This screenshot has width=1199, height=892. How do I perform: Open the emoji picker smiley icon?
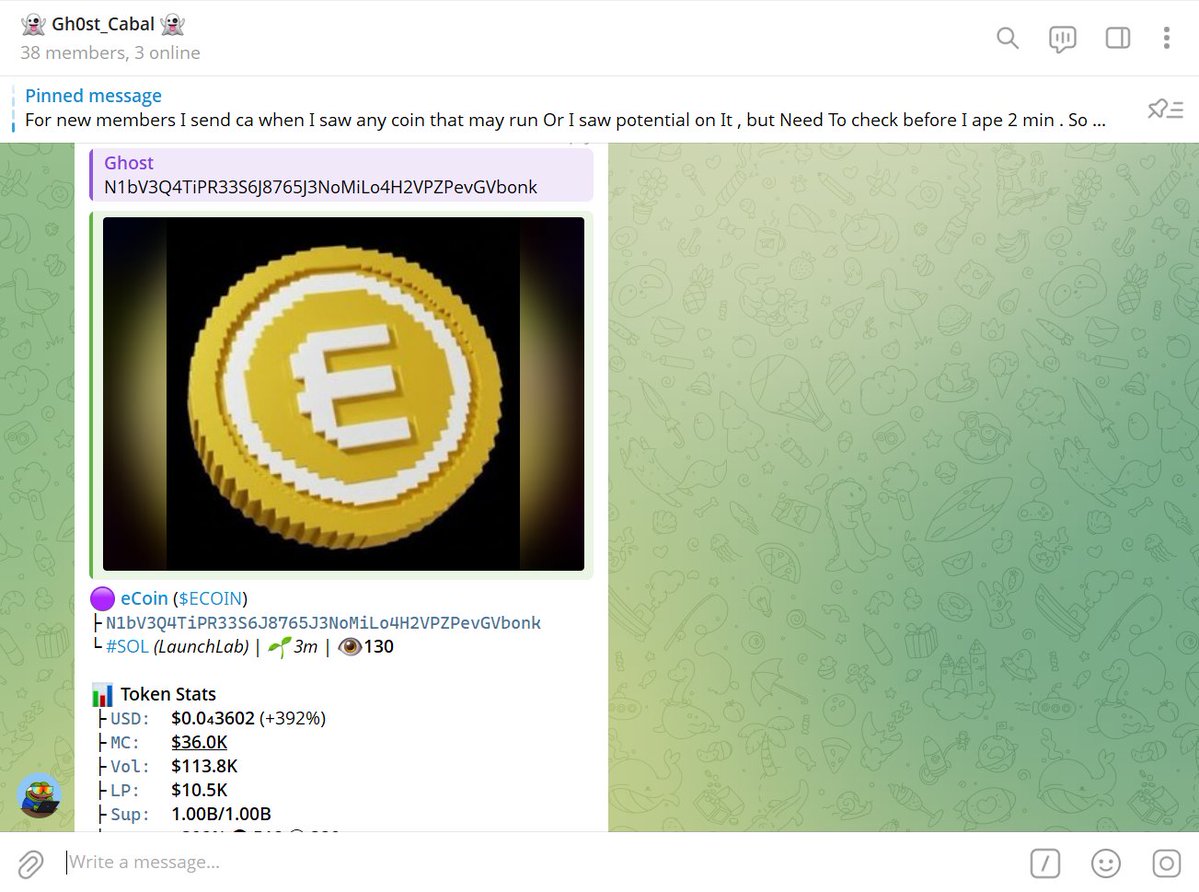click(1105, 863)
